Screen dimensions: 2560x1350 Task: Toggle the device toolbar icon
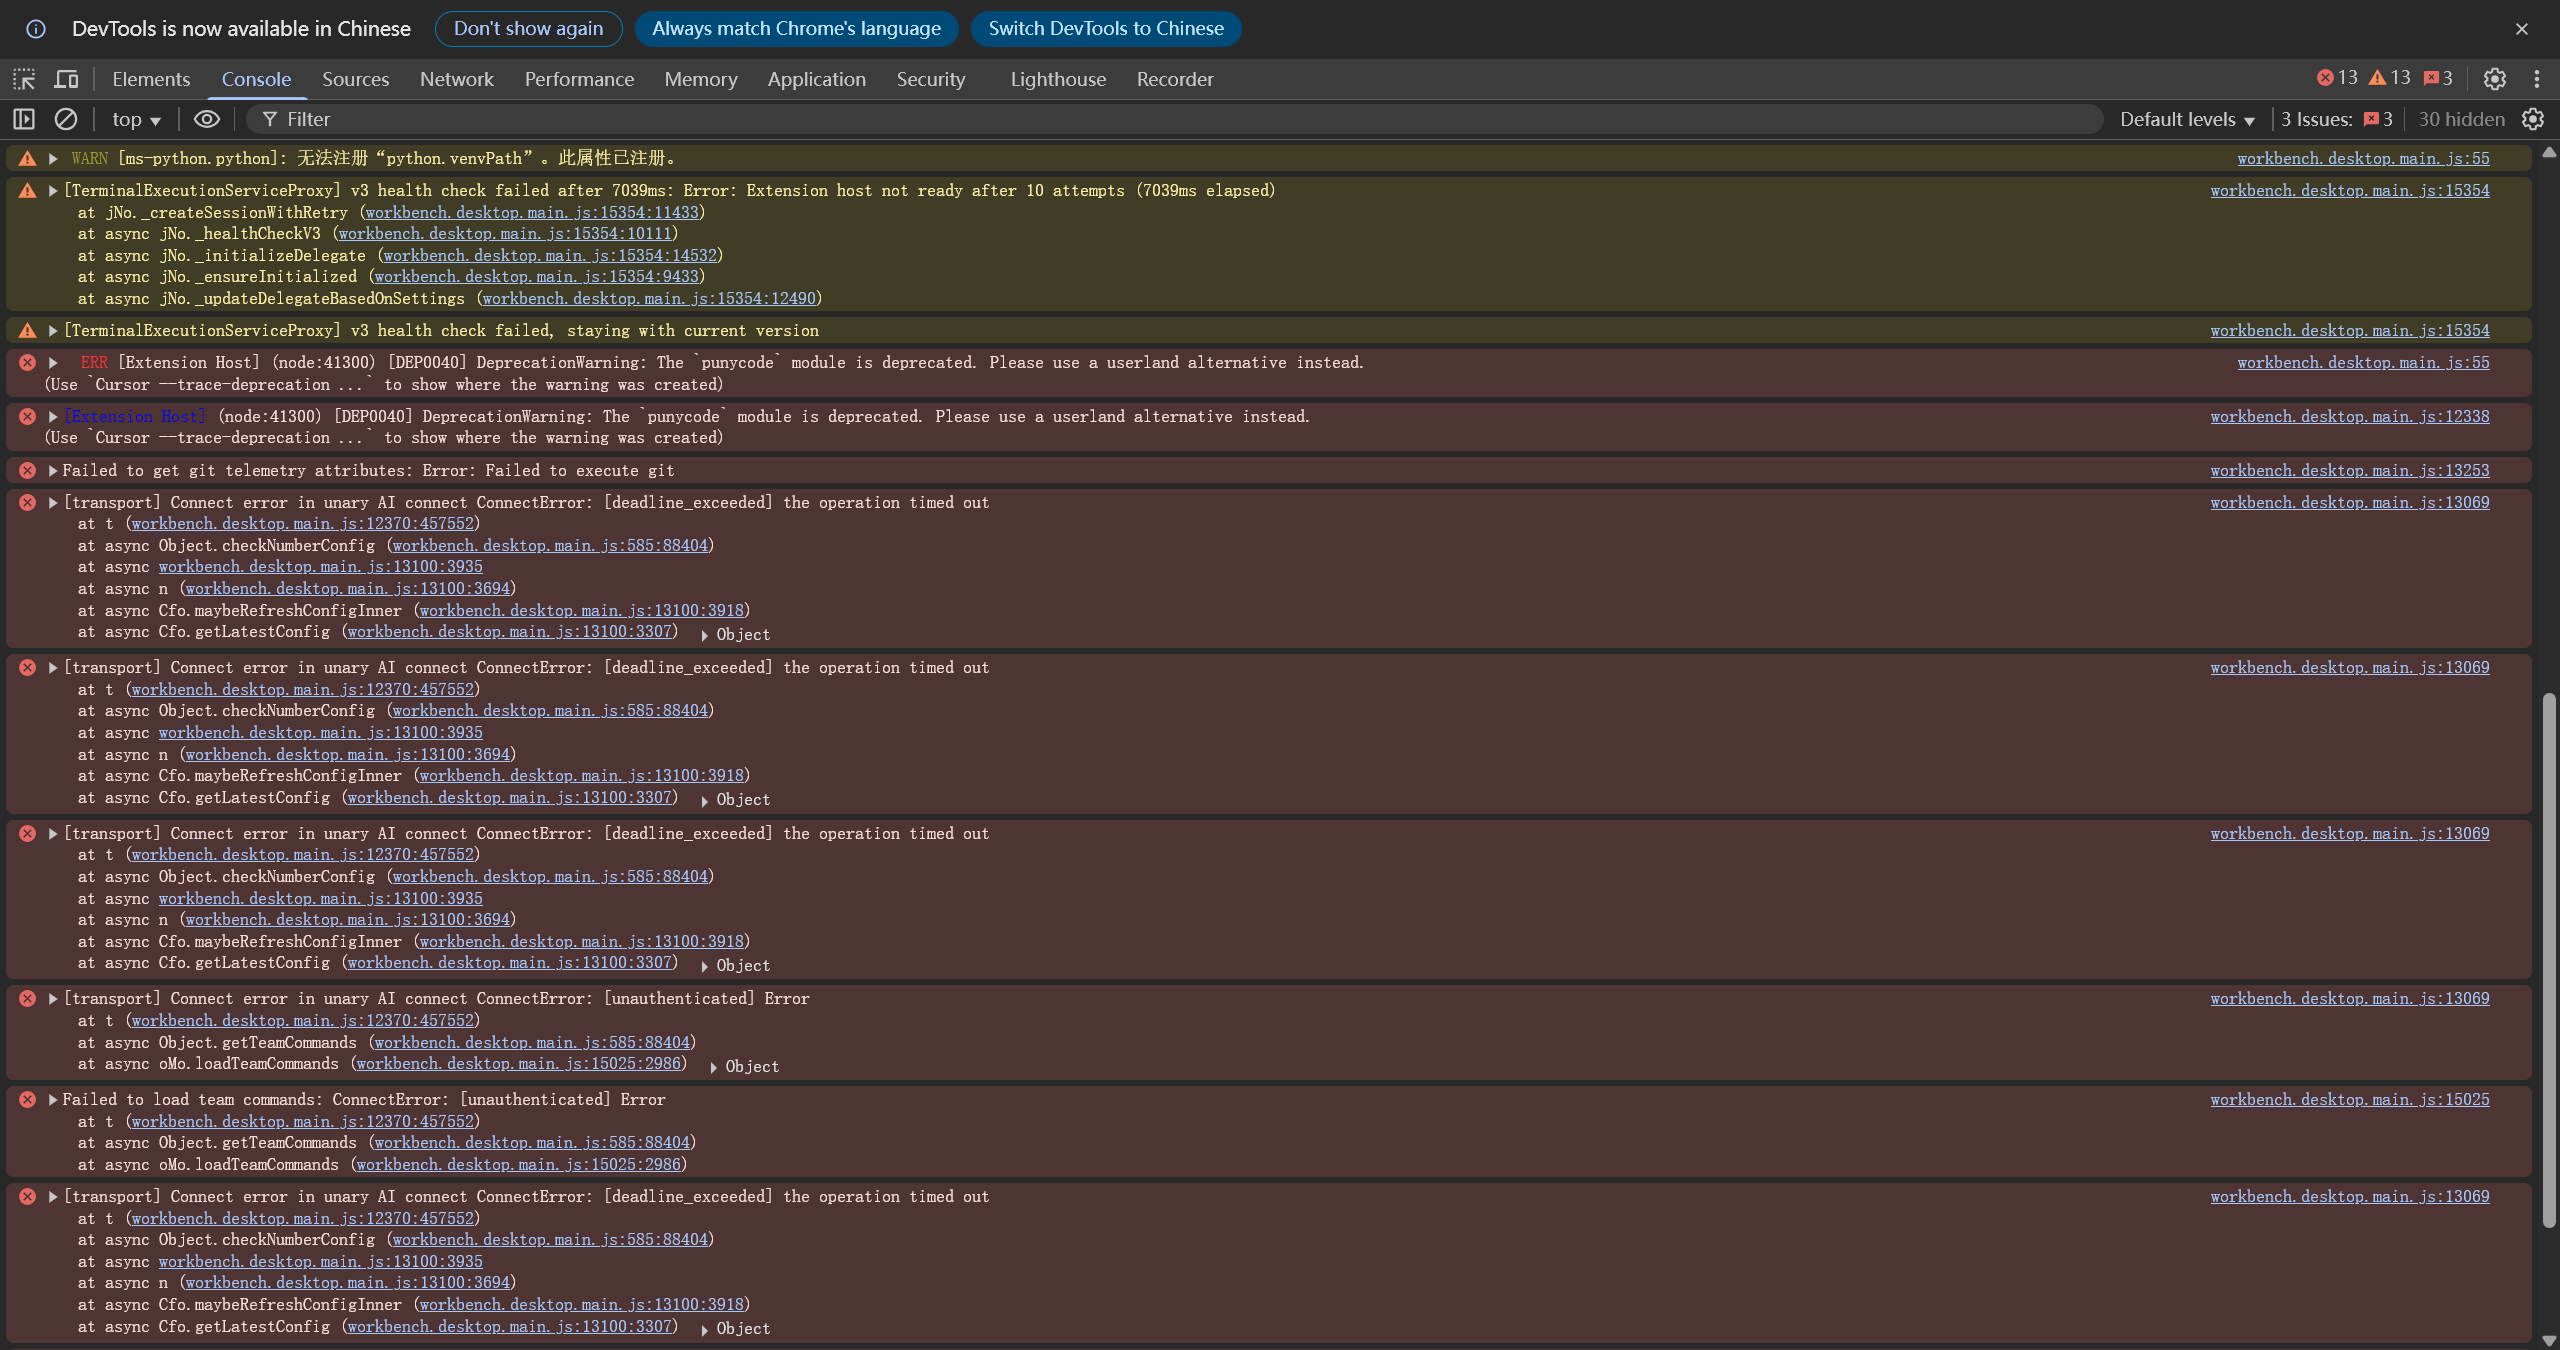[66, 79]
